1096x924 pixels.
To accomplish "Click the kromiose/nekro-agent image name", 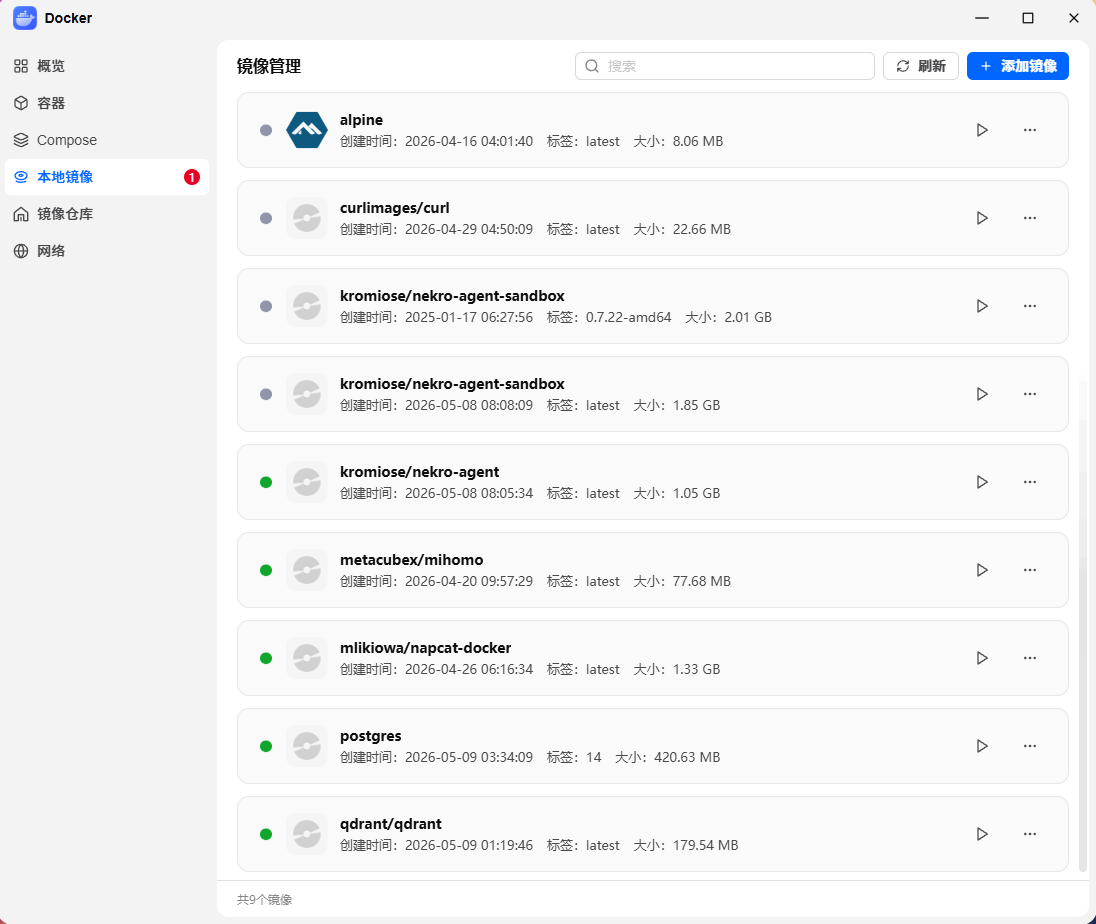I will 419,472.
